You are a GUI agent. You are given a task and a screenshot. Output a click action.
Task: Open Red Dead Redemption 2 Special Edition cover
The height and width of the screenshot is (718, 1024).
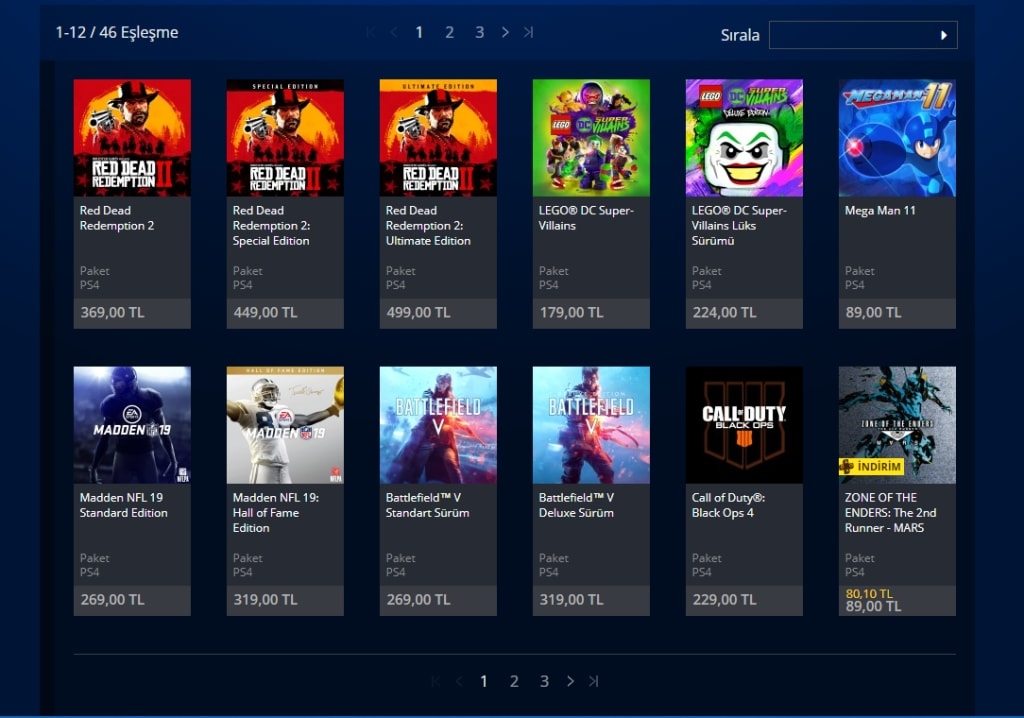[285, 138]
